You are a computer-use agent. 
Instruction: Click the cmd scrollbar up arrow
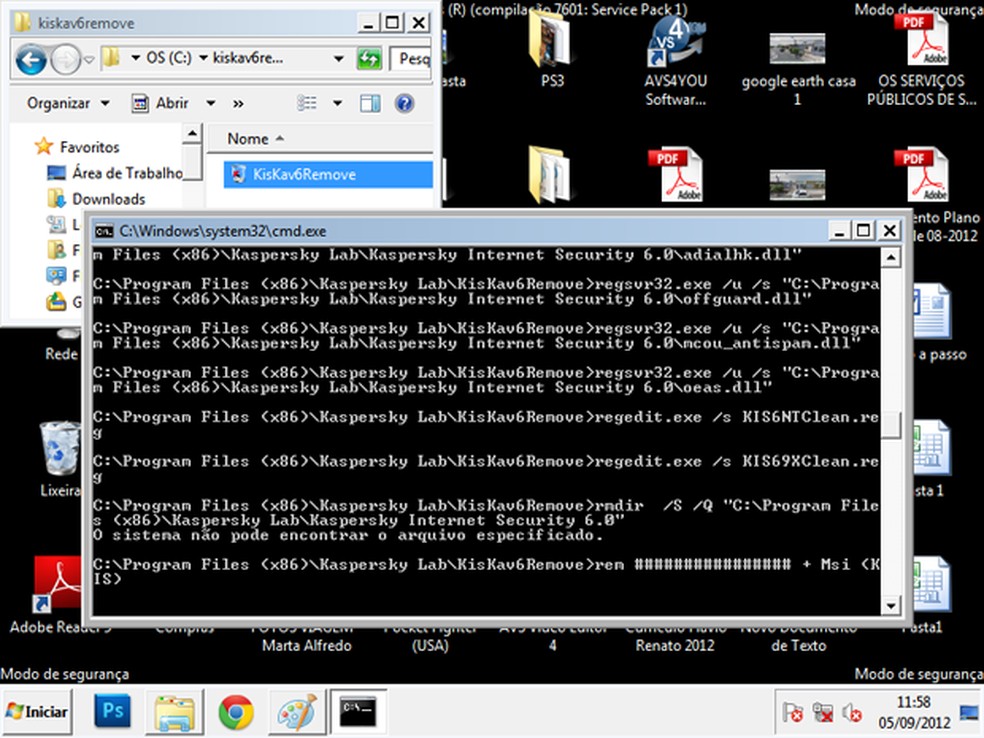(x=890, y=257)
